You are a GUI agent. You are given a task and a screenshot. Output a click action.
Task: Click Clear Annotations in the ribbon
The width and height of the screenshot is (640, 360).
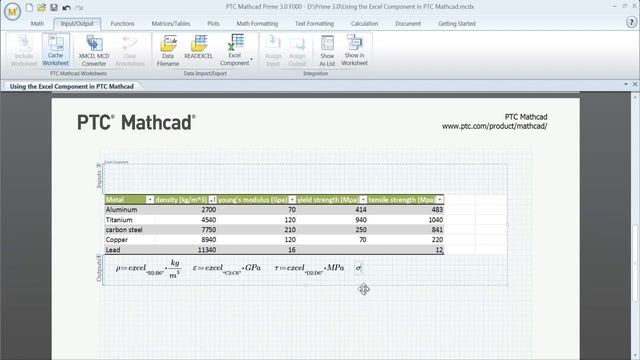click(x=130, y=50)
